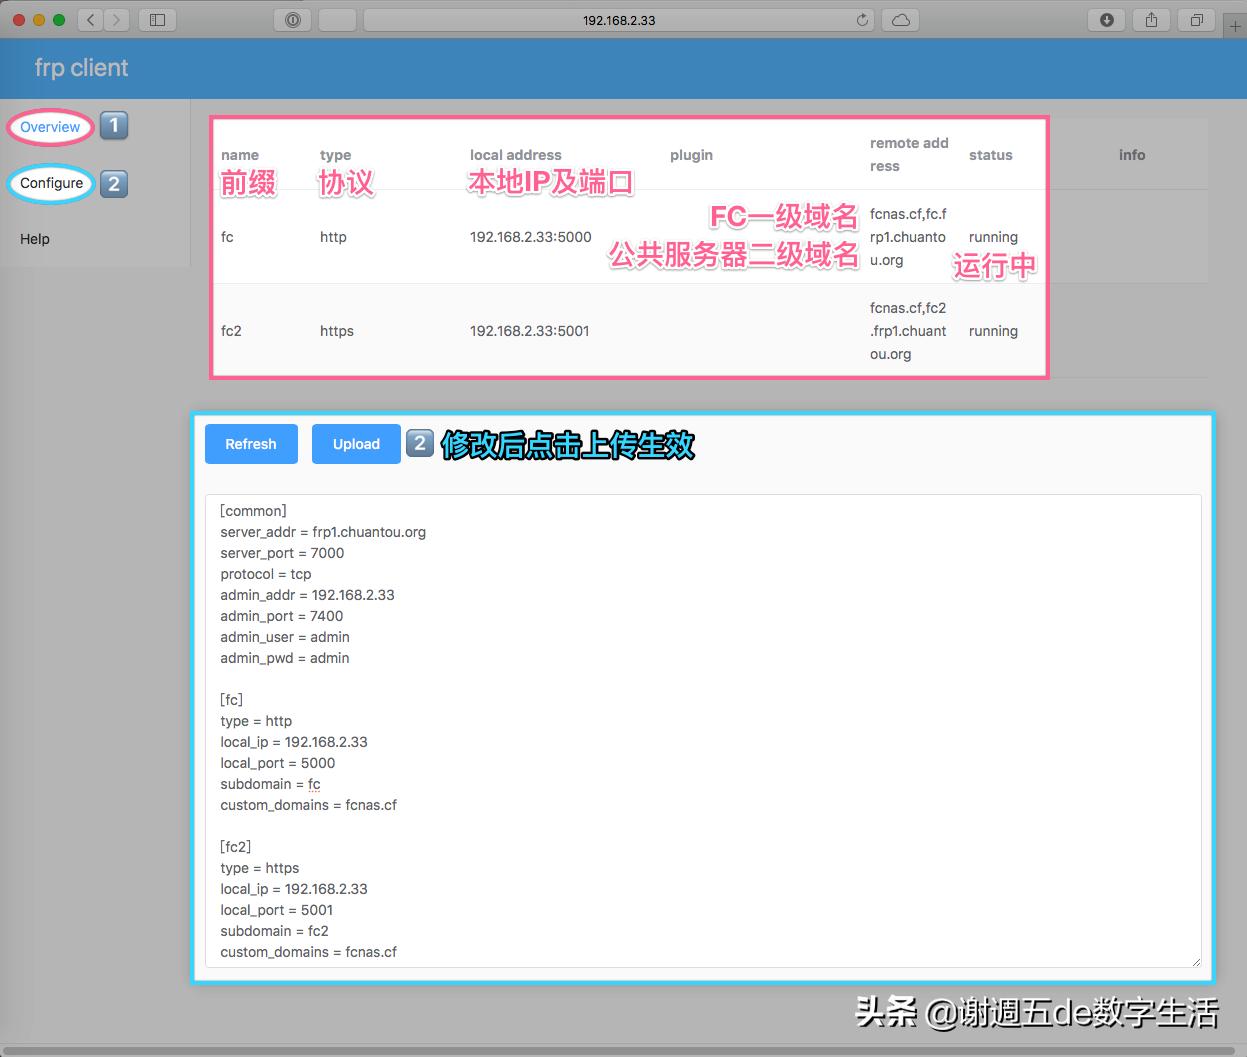Refresh the frp configuration
Image resolution: width=1247 pixels, height=1057 pixels.
pos(251,444)
